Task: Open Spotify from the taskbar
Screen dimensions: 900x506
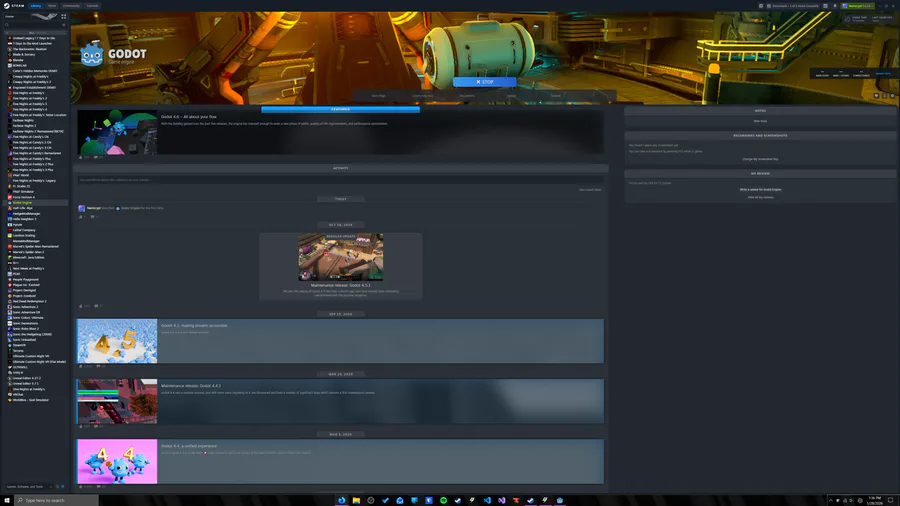Action: (443, 500)
